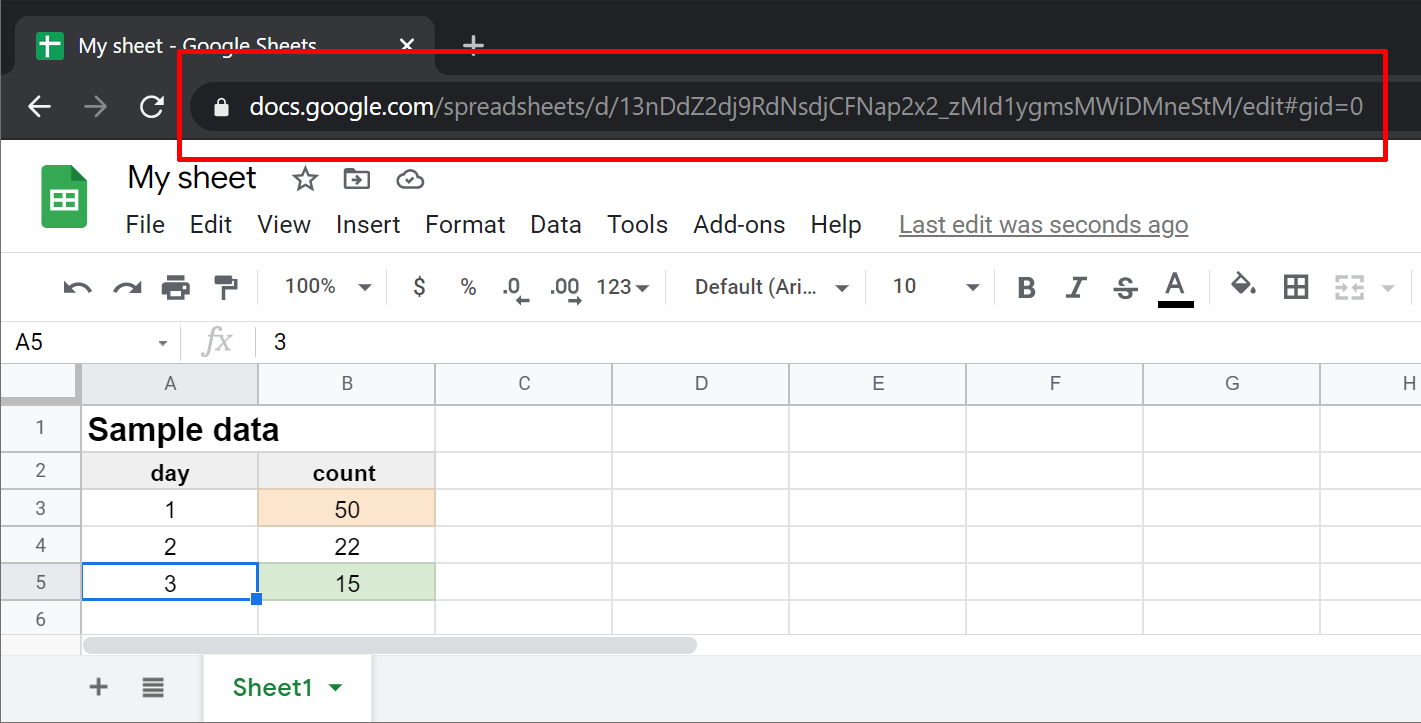Click the select-all corner box
The image size is (1421, 723).
(40, 383)
